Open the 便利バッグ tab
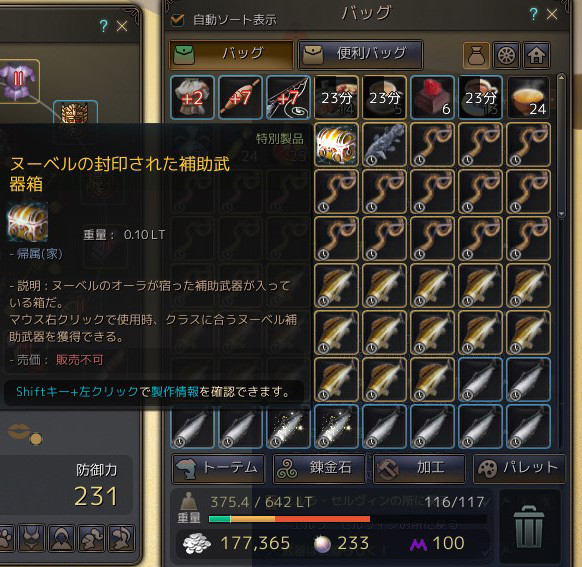582x567 pixels. (360, 54)
